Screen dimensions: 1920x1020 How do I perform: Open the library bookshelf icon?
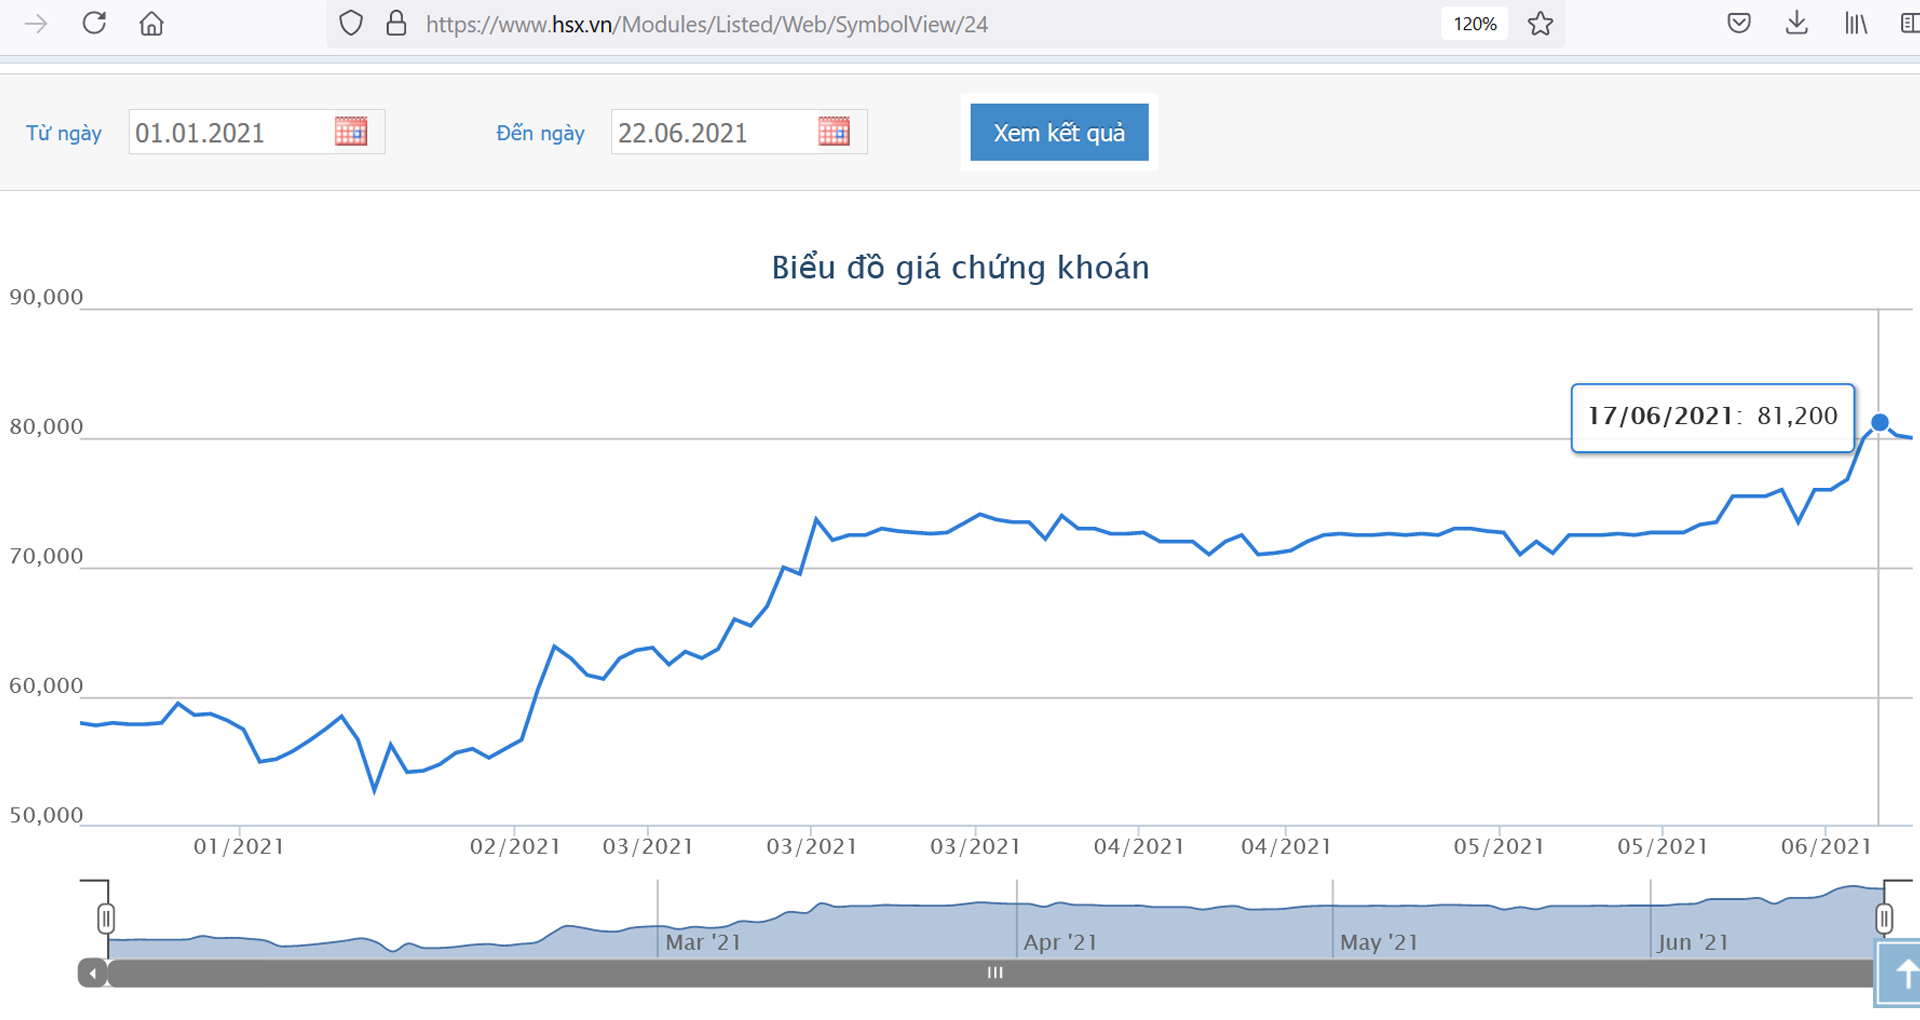tap(1856, 23)
